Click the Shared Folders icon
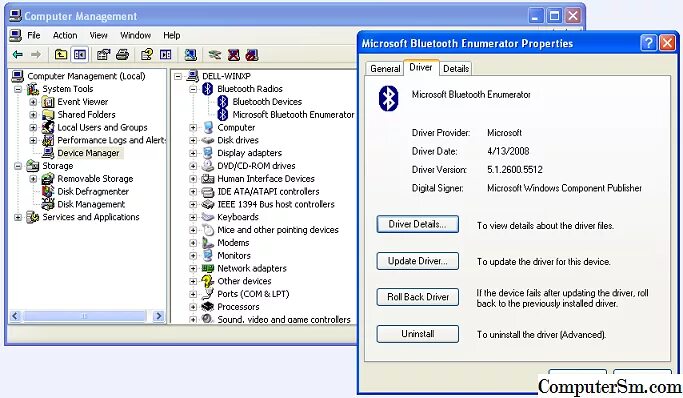Image resolution: width=683 pixels, height=398 pixels. point(47,115)
